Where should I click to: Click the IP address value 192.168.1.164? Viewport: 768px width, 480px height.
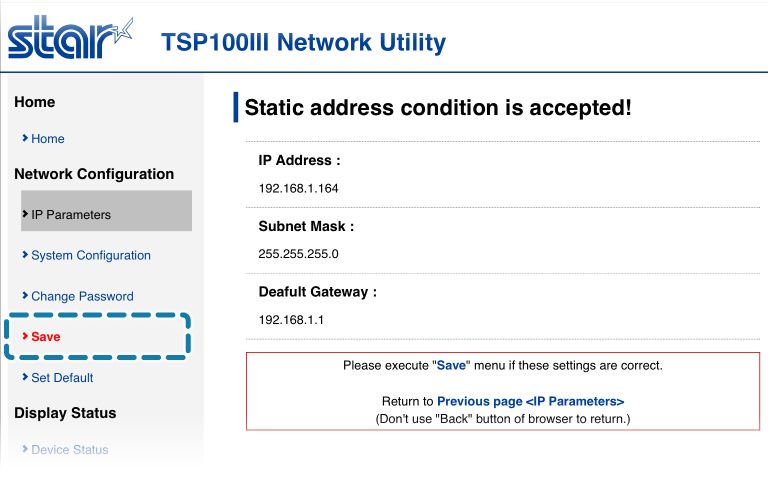point(300,188)
